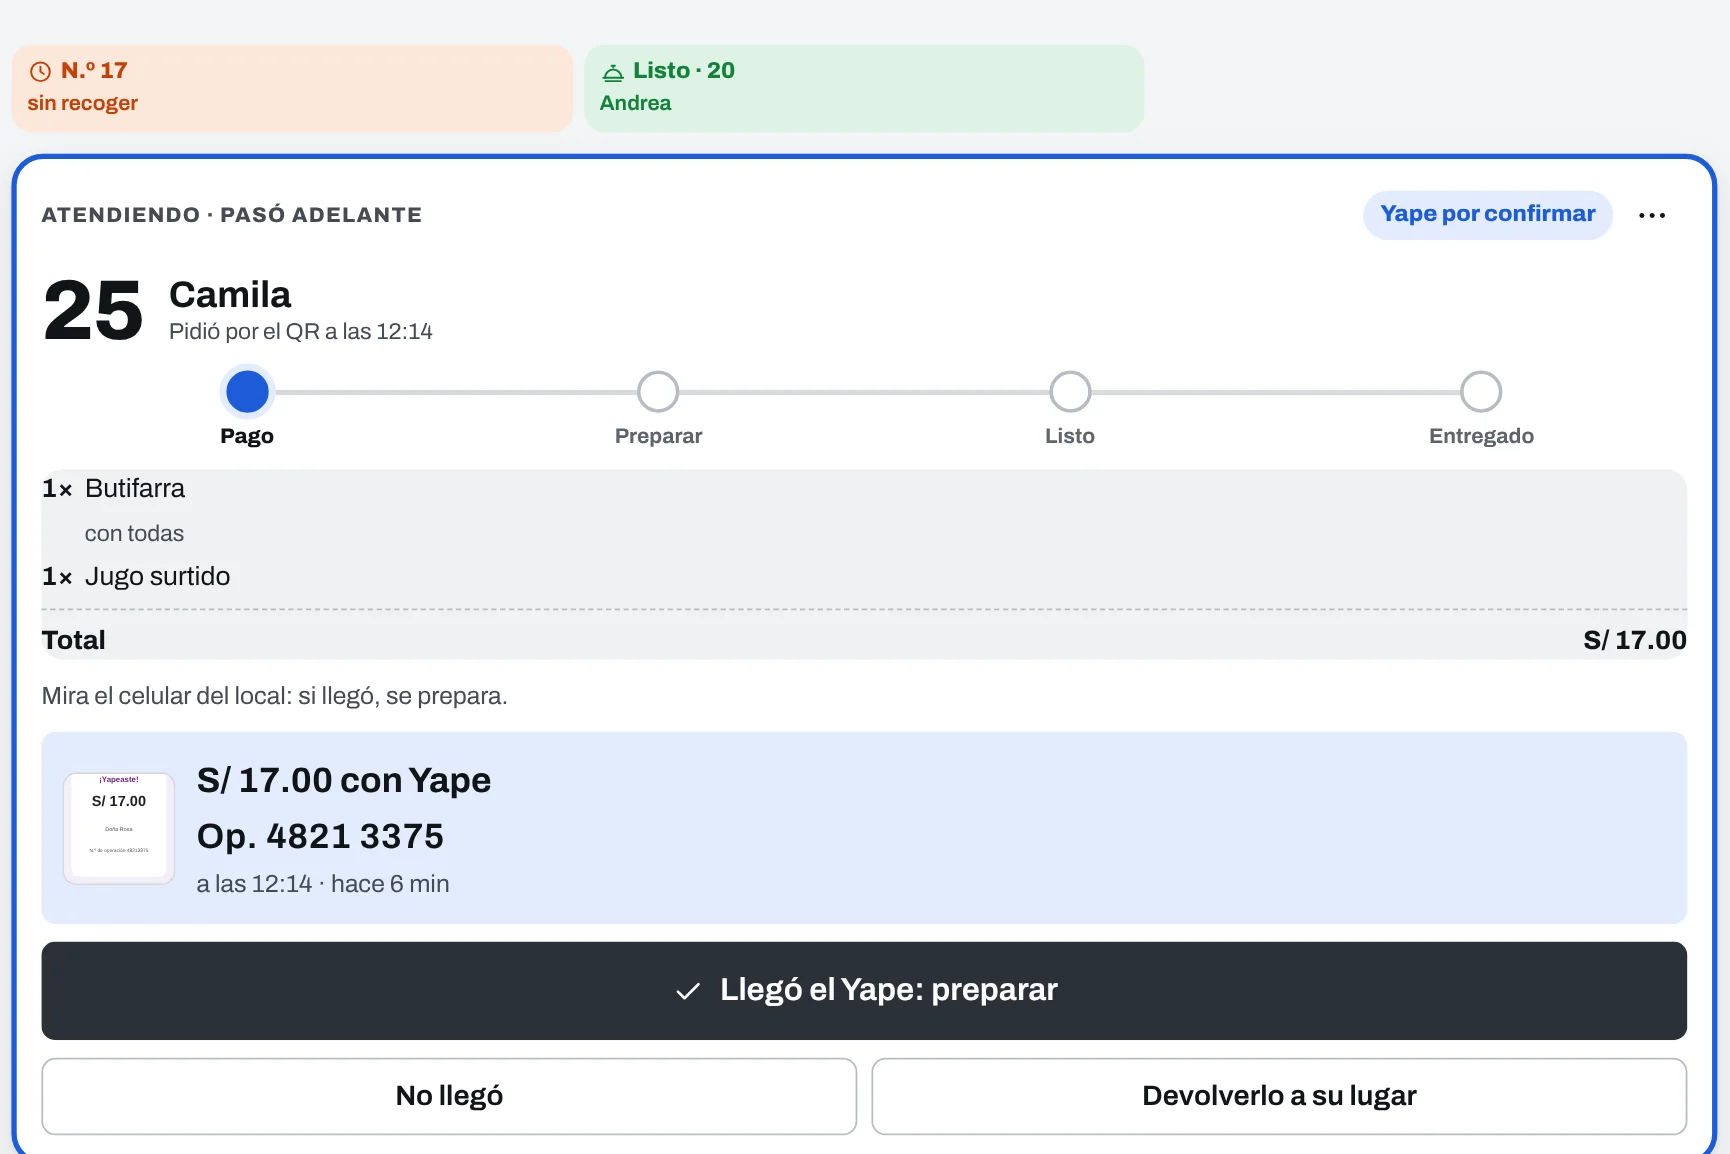Open the Listo · 20 Andrea card
Viewport: 1730px width, 1154px height.
864,88
